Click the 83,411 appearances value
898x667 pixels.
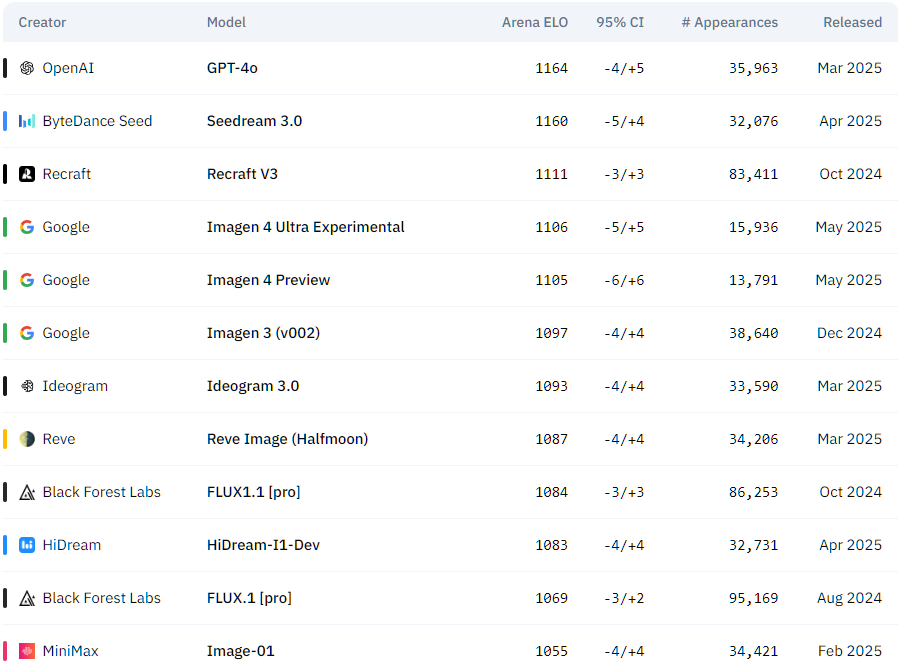pyautogui.click(x=753, y=174)
